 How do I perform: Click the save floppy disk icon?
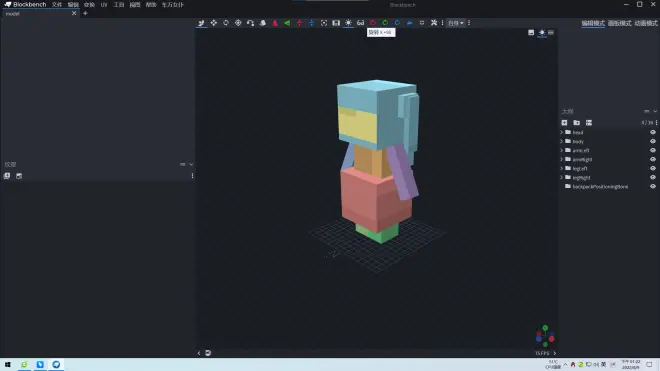[336, 23]
